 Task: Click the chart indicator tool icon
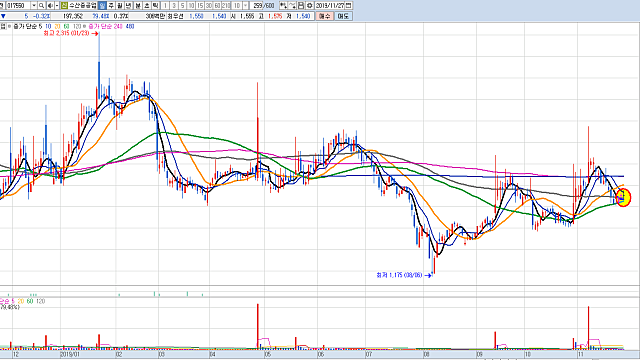tap(283, 5)
